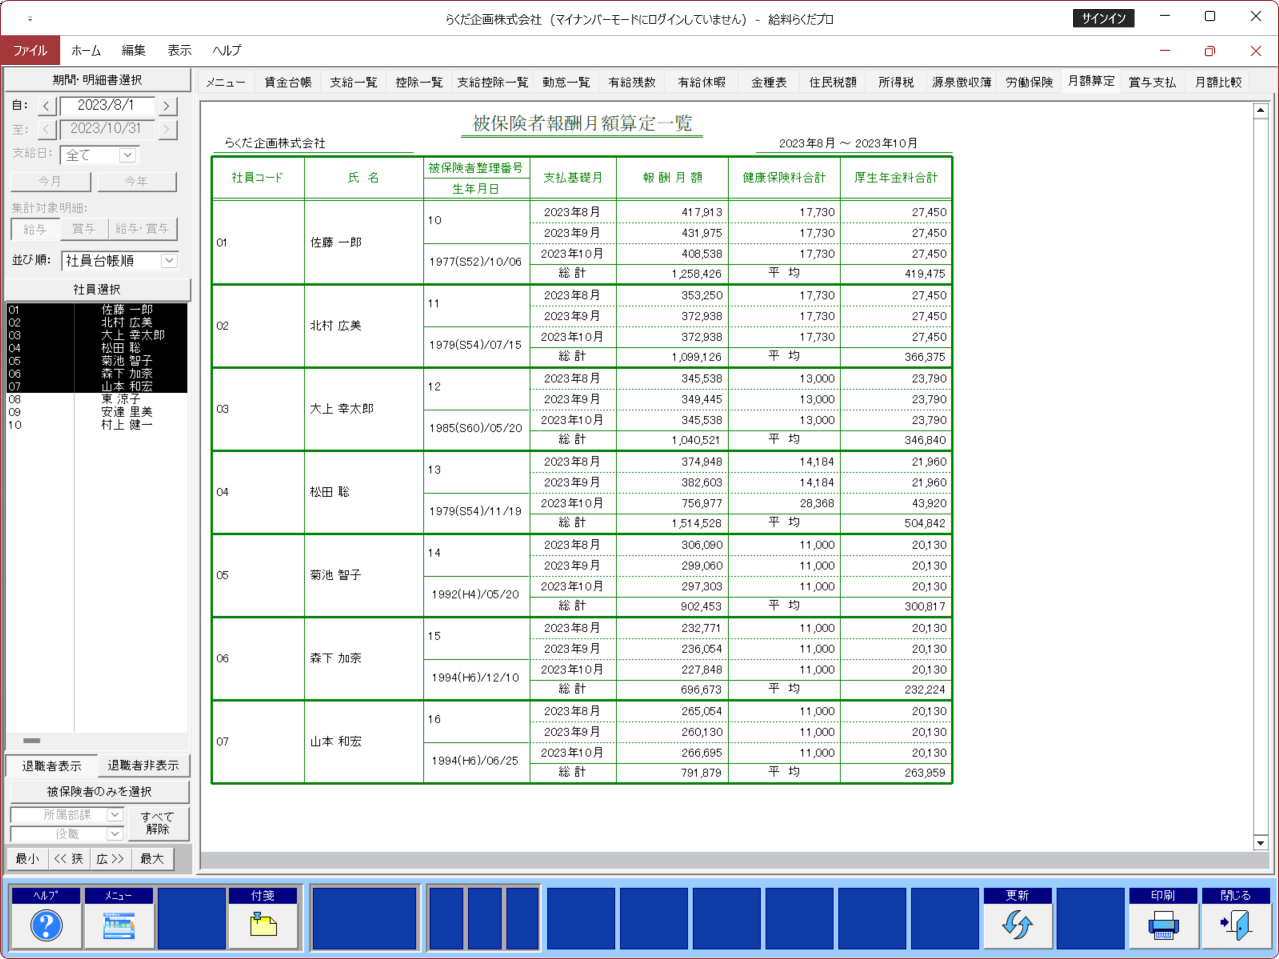Screen dimensions: 1279x959
Task: Open the ホーム menu
Action: [86, 50]
